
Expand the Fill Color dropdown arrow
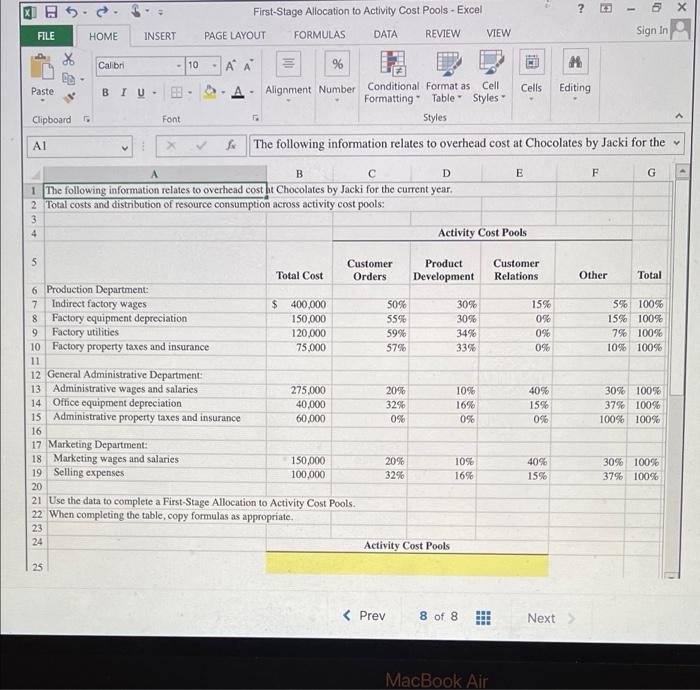point(223,93)
